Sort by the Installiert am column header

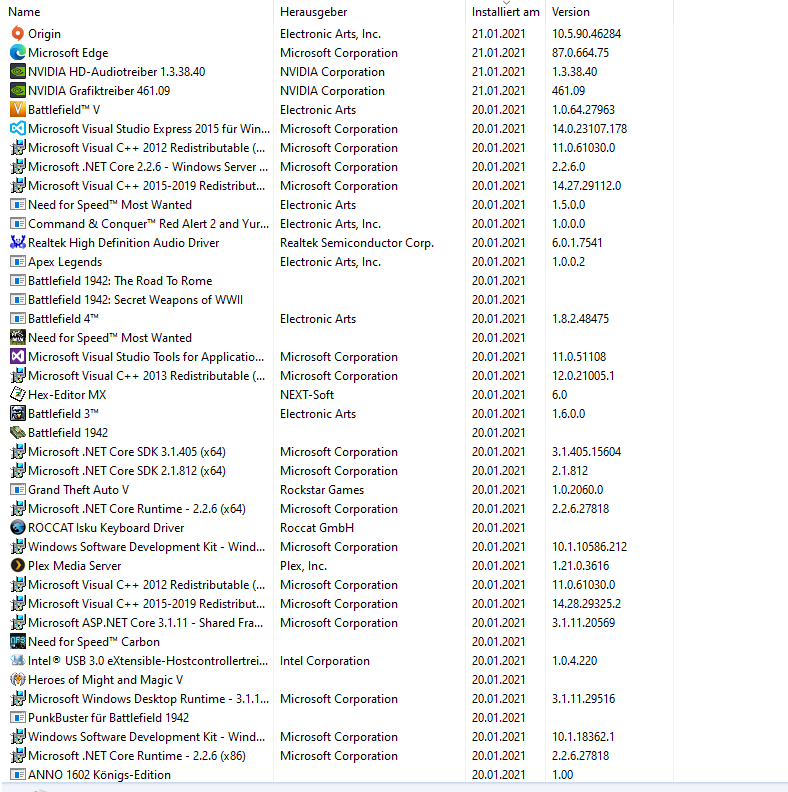coord(506,12)
